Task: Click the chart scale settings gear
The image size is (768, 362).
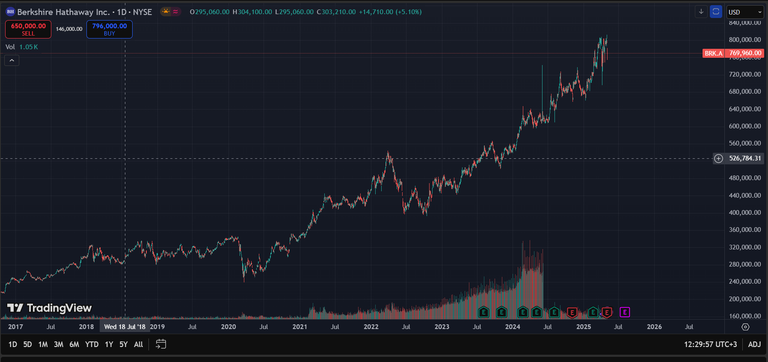Action: [x=745, y=327]
